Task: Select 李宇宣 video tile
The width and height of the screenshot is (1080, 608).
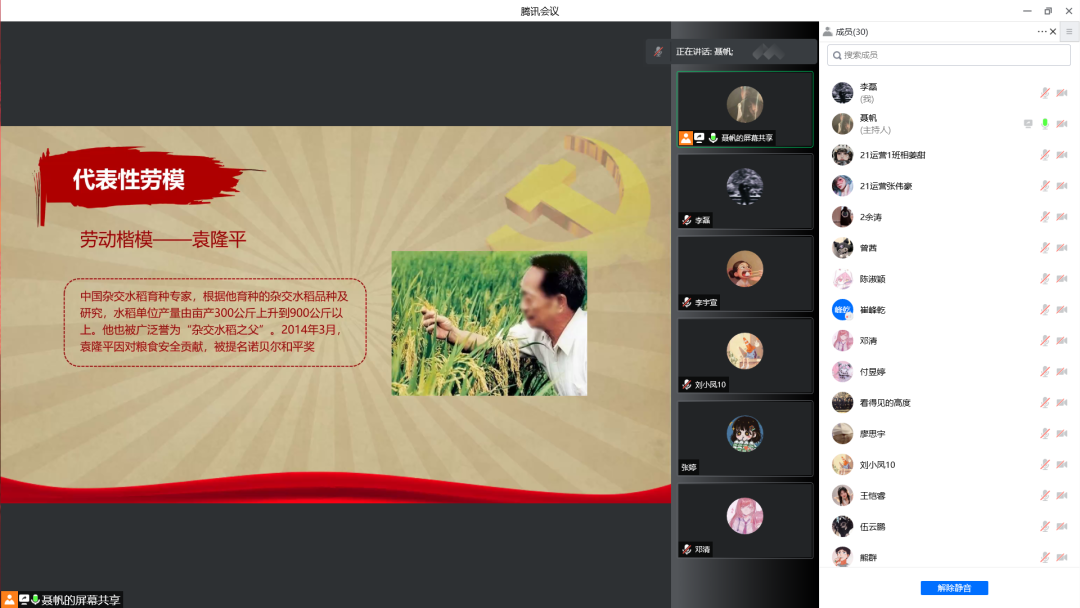Action: click(745, 270)
